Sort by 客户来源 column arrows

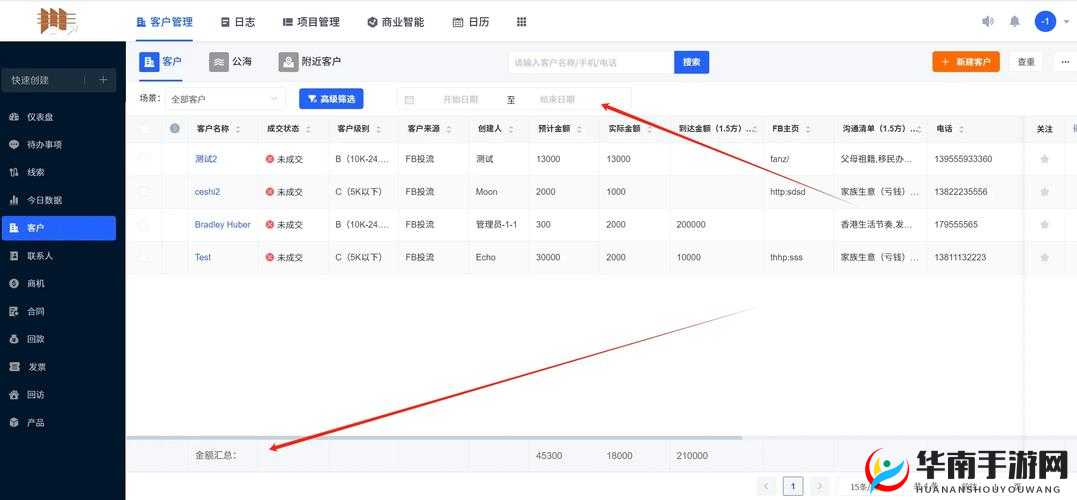pyautogui.click(x=448, y=129)
